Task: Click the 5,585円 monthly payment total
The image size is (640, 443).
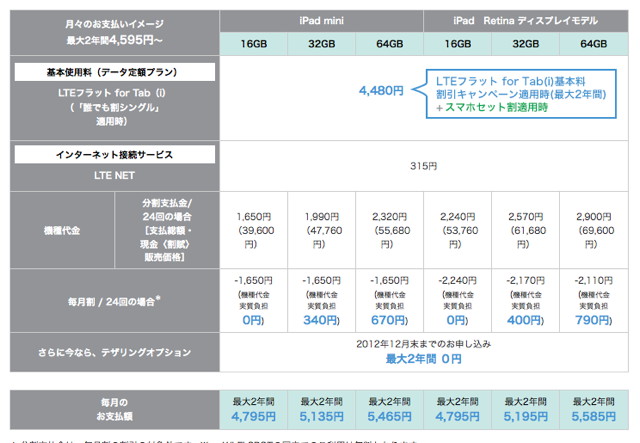Action: [x=594, y=413]
